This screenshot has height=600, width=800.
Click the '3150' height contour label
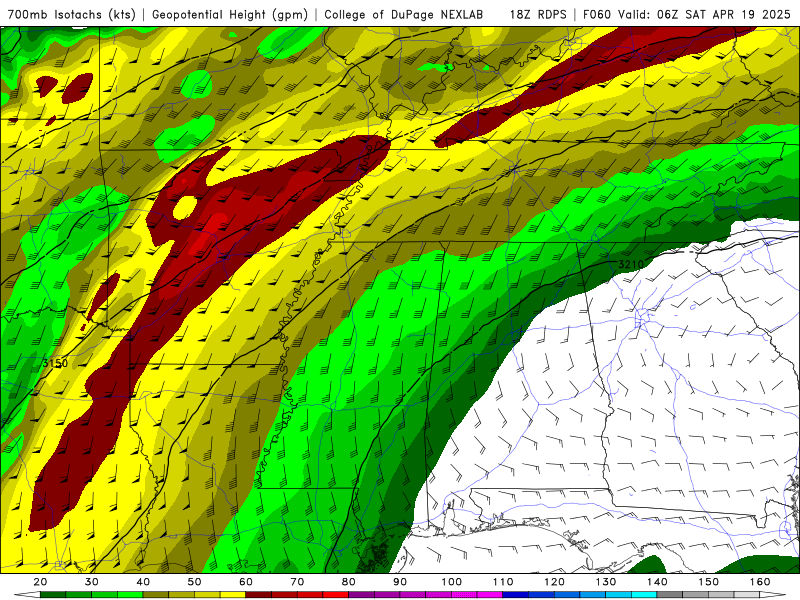click(x=55, y=363)
